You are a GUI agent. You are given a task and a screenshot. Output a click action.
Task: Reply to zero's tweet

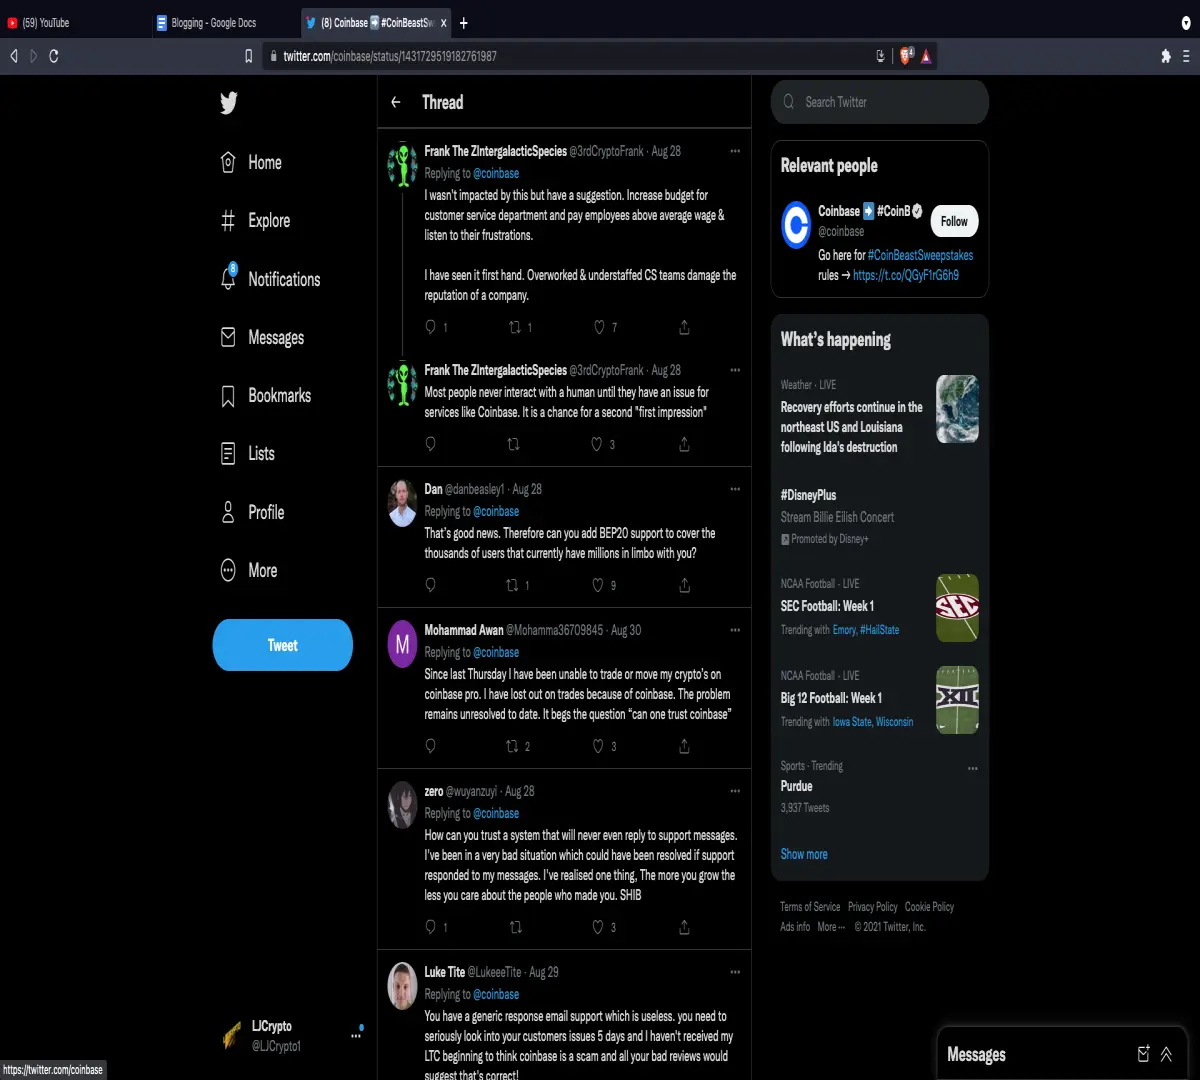pyautogui.click(x=431, y=927)
